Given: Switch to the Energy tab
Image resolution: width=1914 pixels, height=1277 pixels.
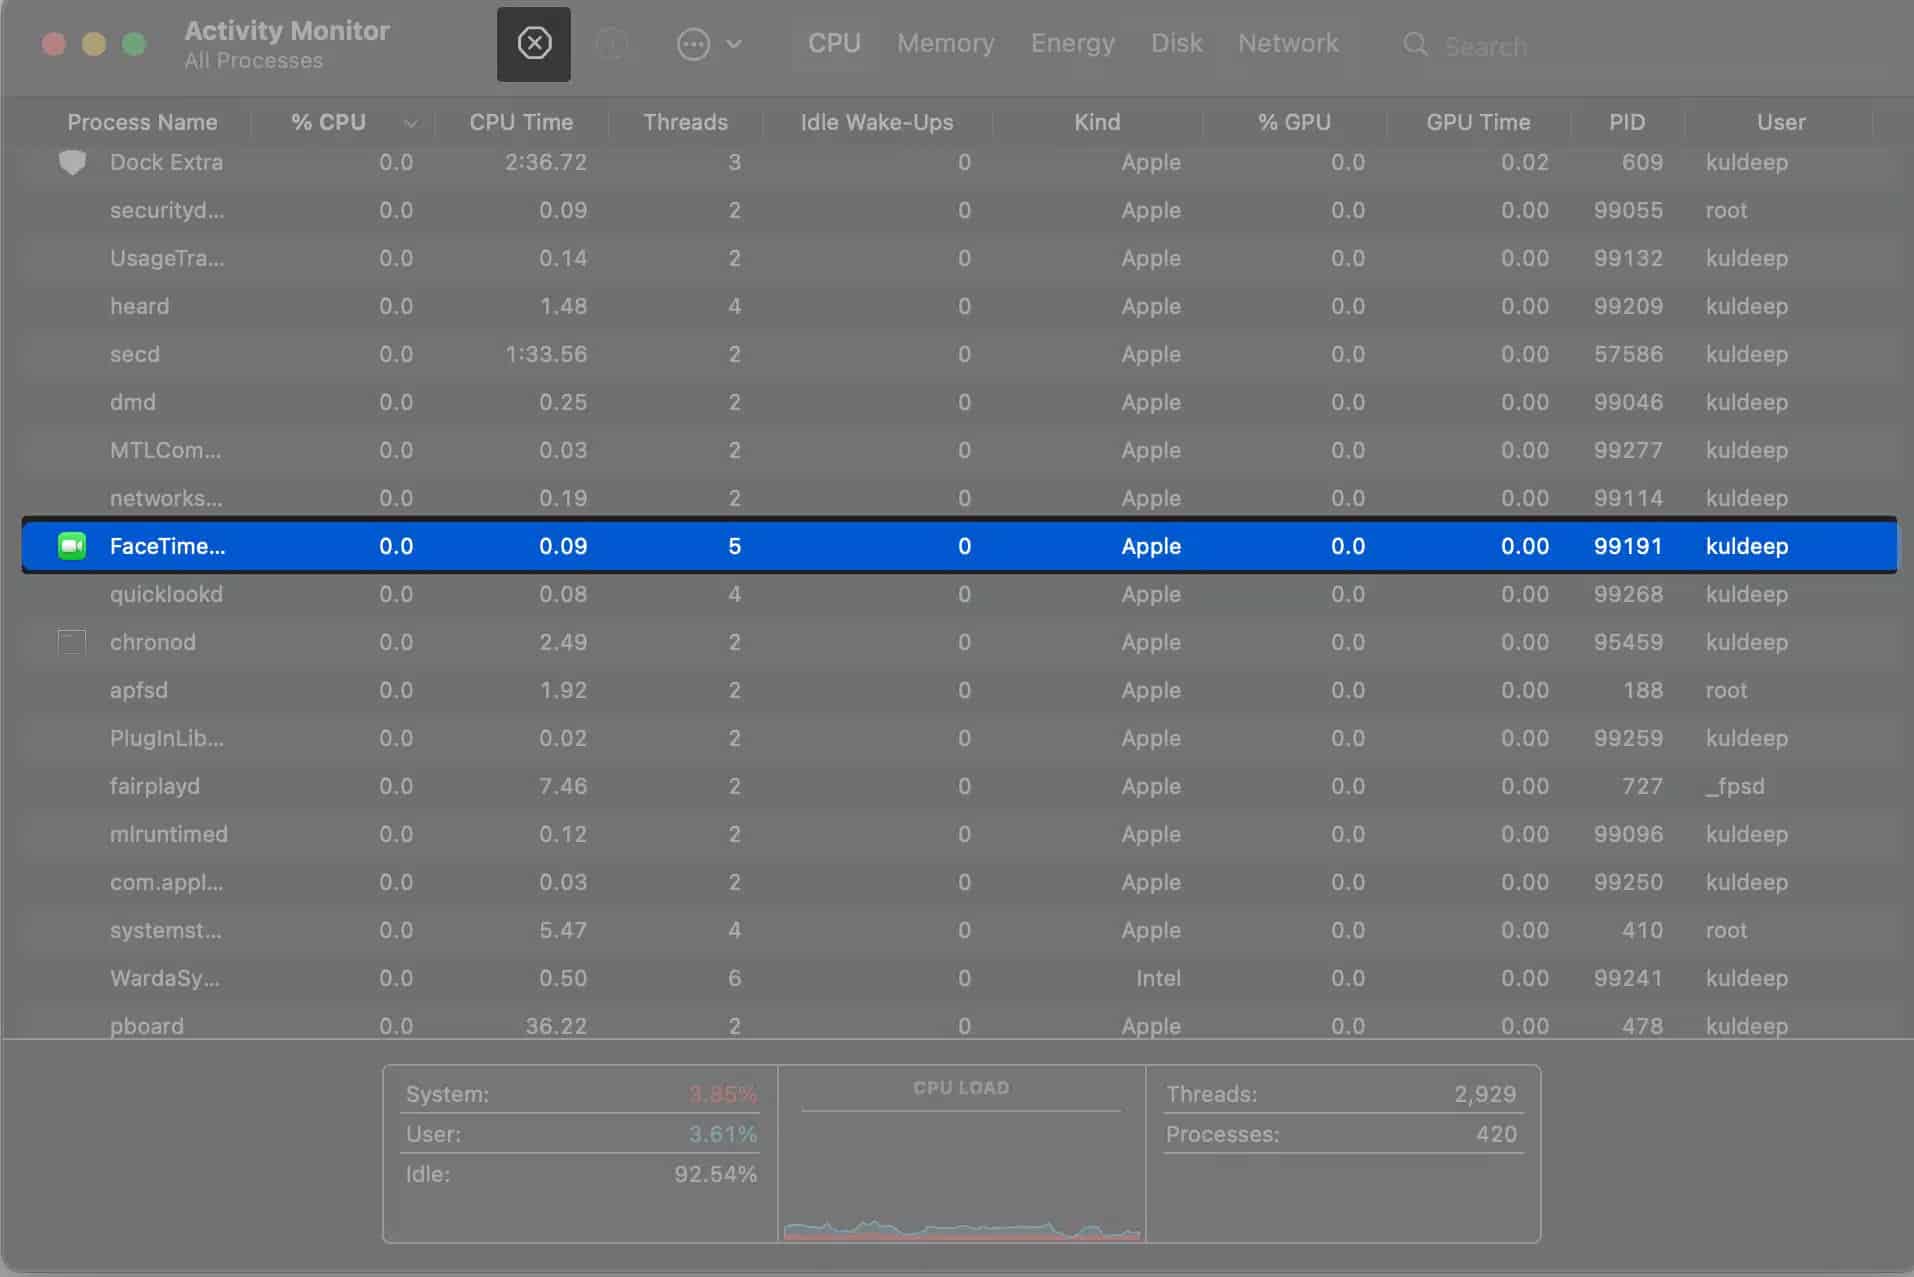Looking at the screenshot, I should [1072, 44].
